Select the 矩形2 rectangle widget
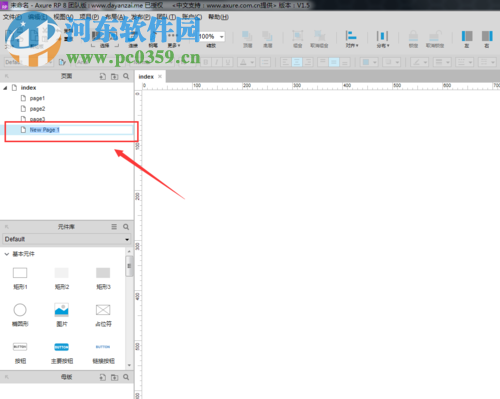The height and width of the screenshot is (399, 500). point(62,278)
